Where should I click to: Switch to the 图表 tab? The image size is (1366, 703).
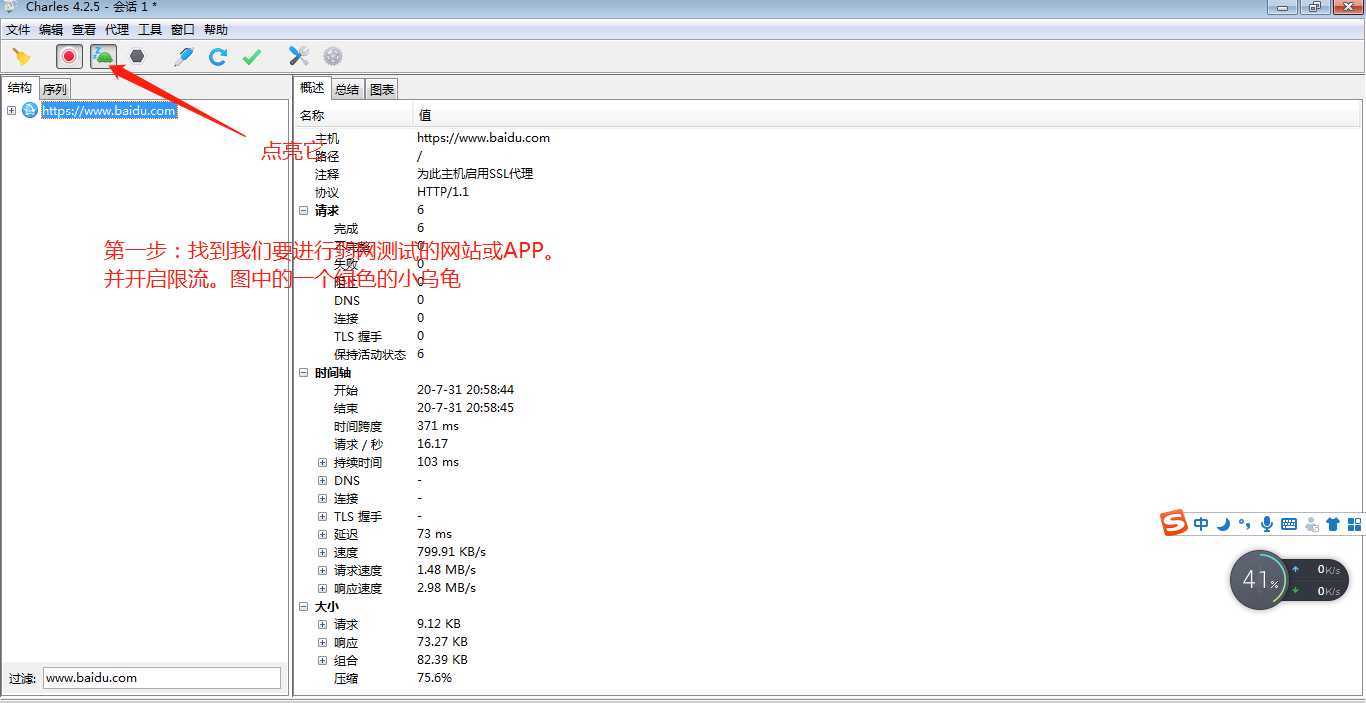coord(382,89)
